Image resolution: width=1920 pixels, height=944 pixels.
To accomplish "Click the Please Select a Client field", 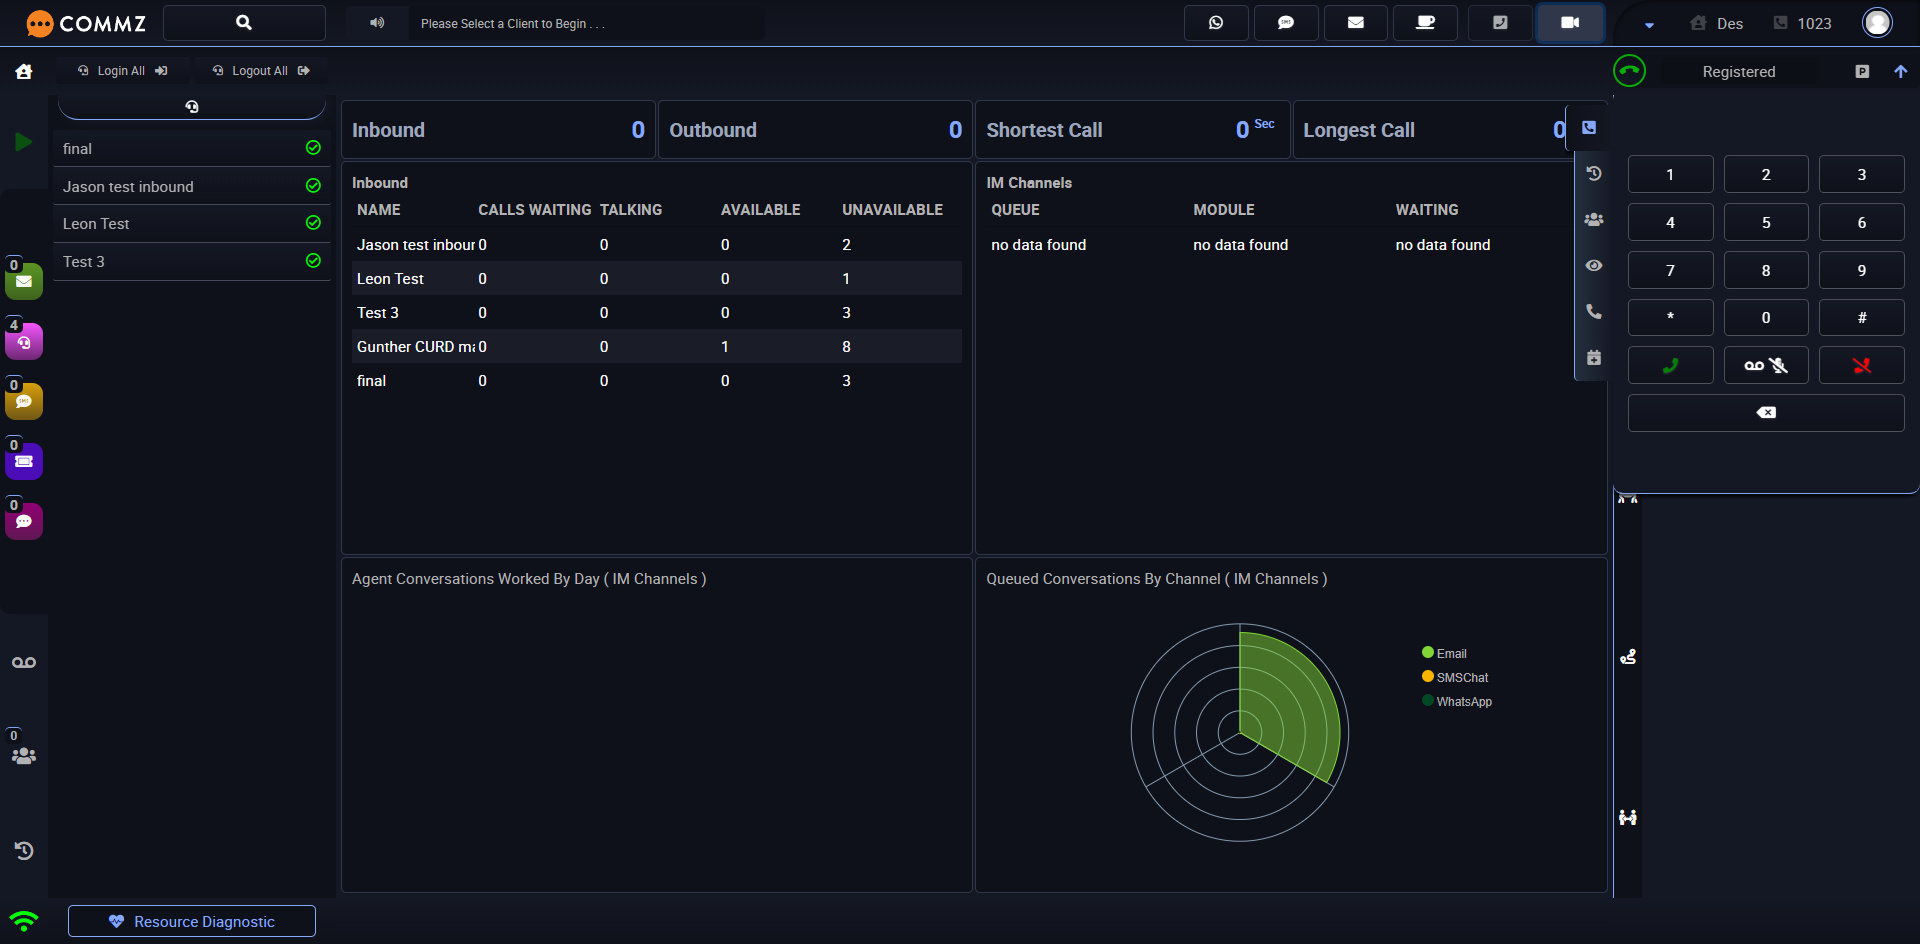I will (x=586, y=23).
